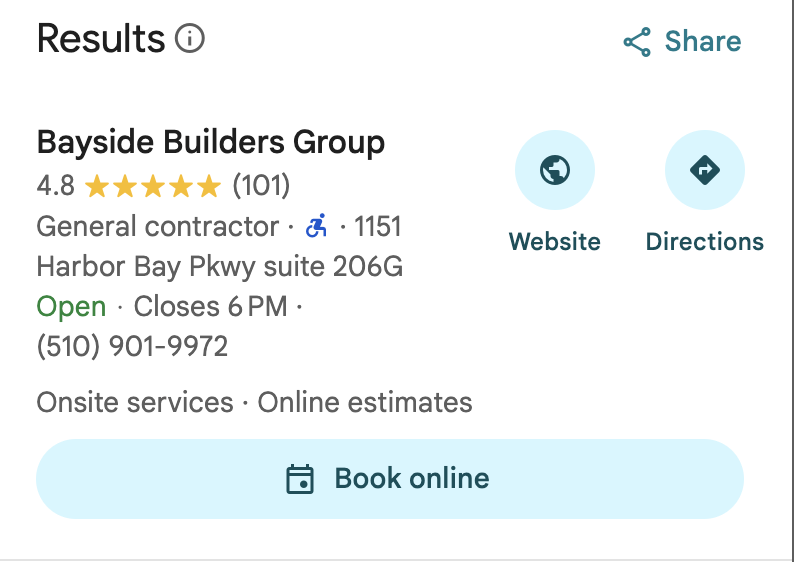Click the Online estimates attribute
Screen dimensions: 794x562
(x=365, y=403)
